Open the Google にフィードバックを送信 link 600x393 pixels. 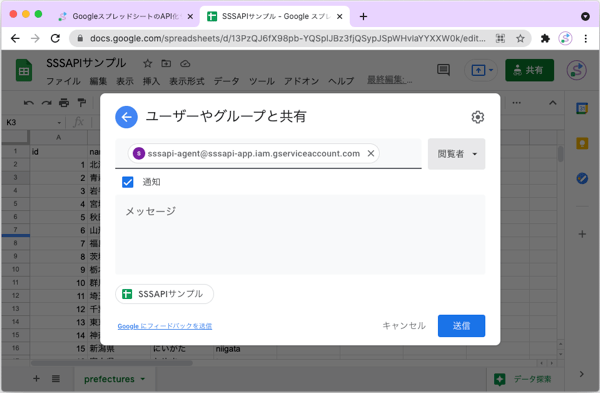pyautogui.click(x=165, y=326)
